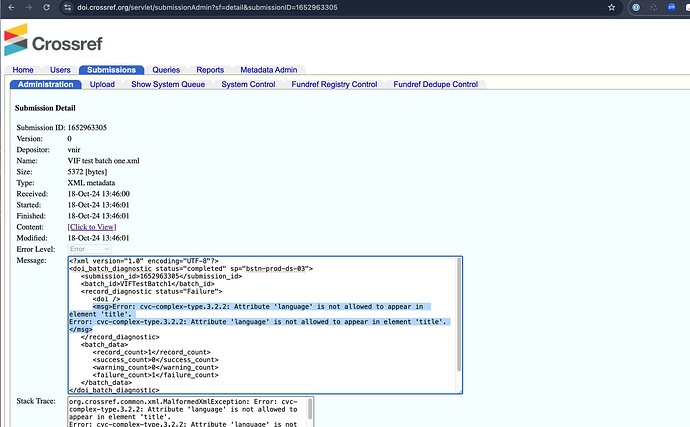Click the batch_id VIFTestBatch1 line
690x427 pixels.
147,284
